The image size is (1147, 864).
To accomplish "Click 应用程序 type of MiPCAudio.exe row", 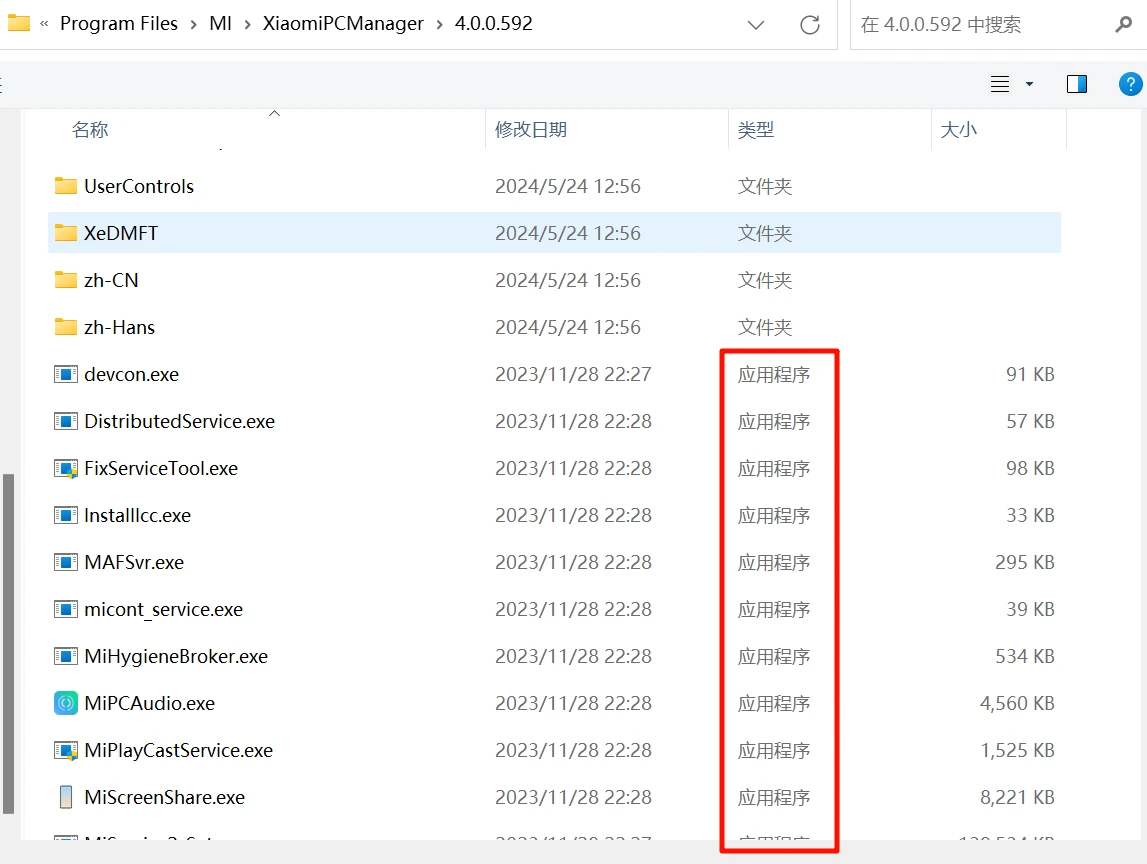I will (774, 704).
